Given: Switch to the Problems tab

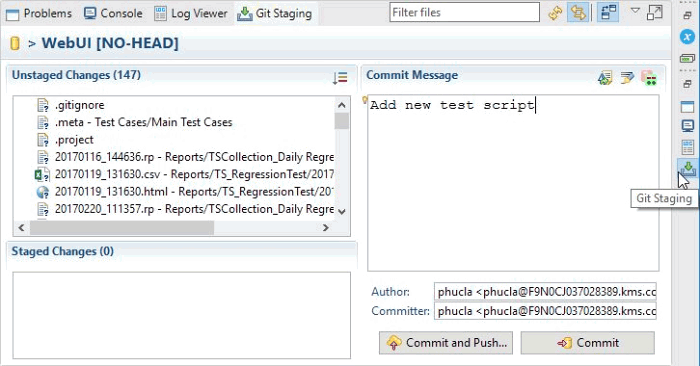Looking at the screenshot, I should coord(39,13).
